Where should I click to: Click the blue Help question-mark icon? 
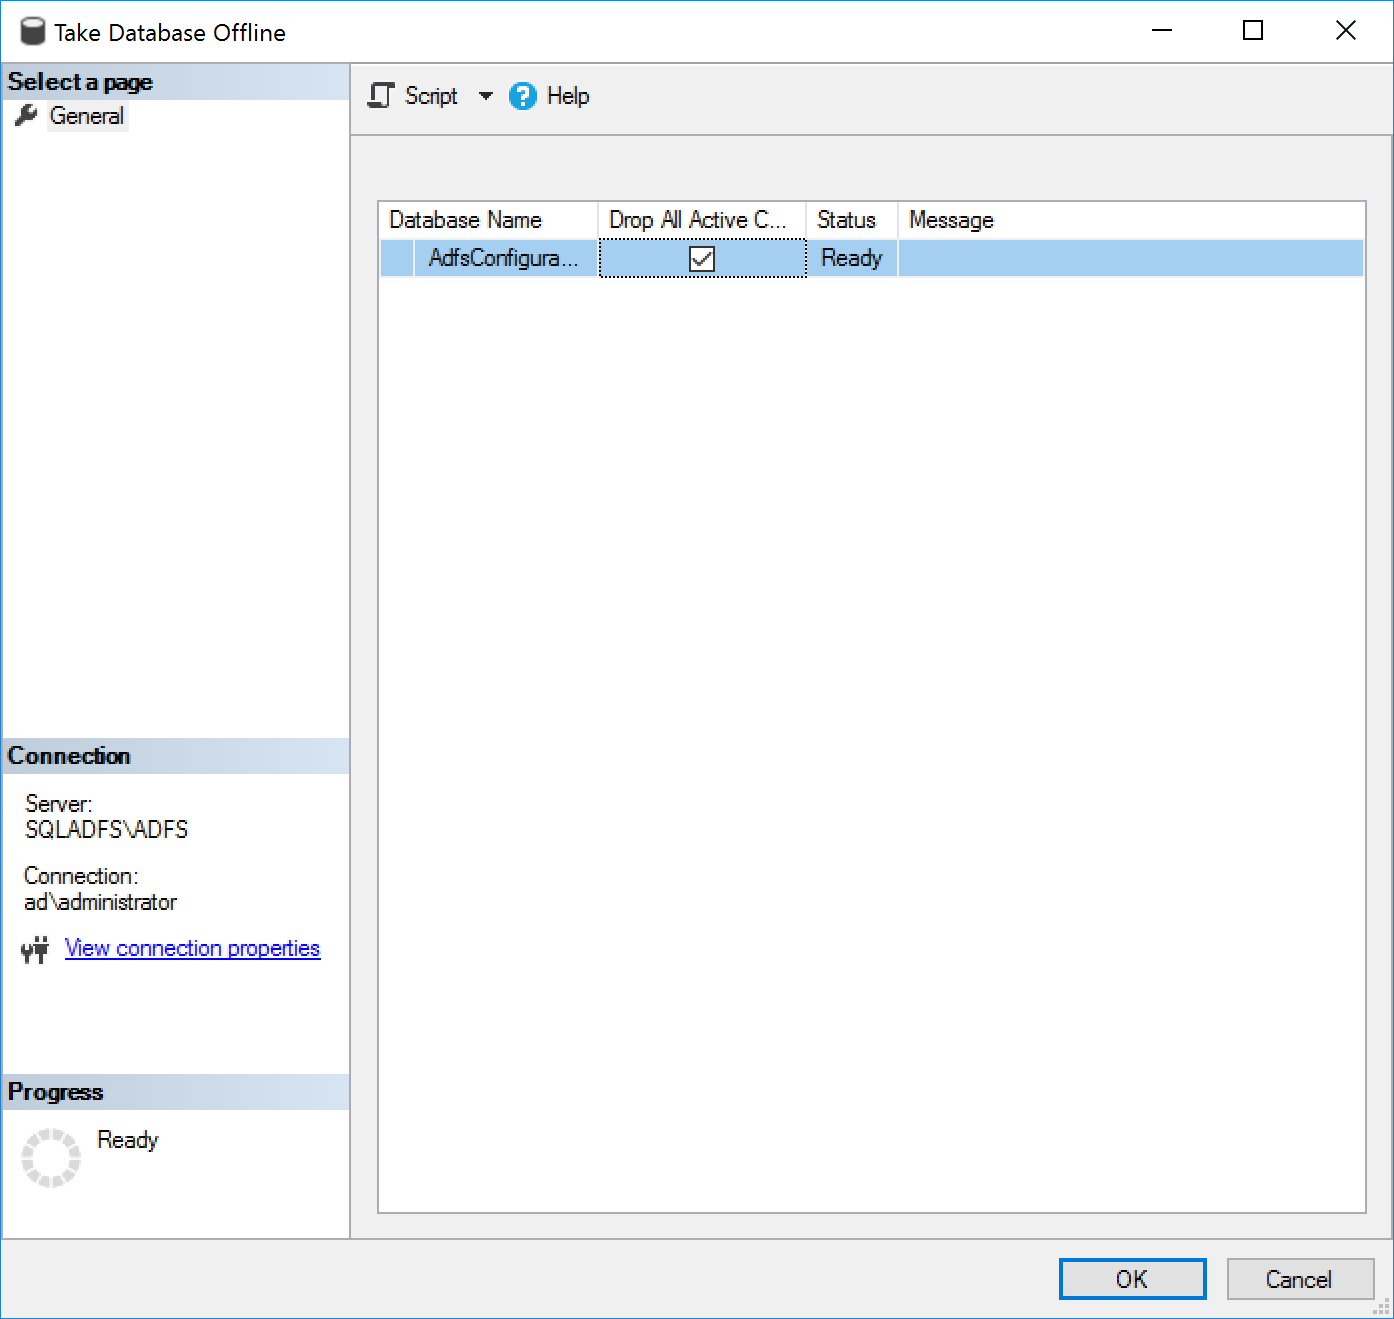point(523,96)
